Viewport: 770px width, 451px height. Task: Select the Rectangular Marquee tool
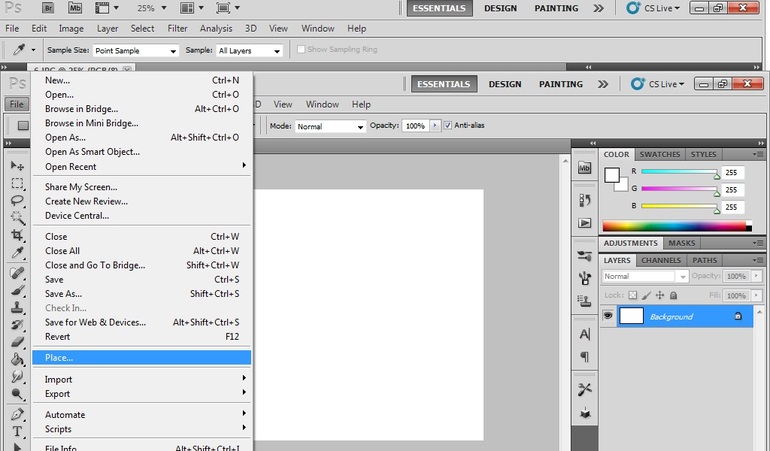click(x=17, y=183)
